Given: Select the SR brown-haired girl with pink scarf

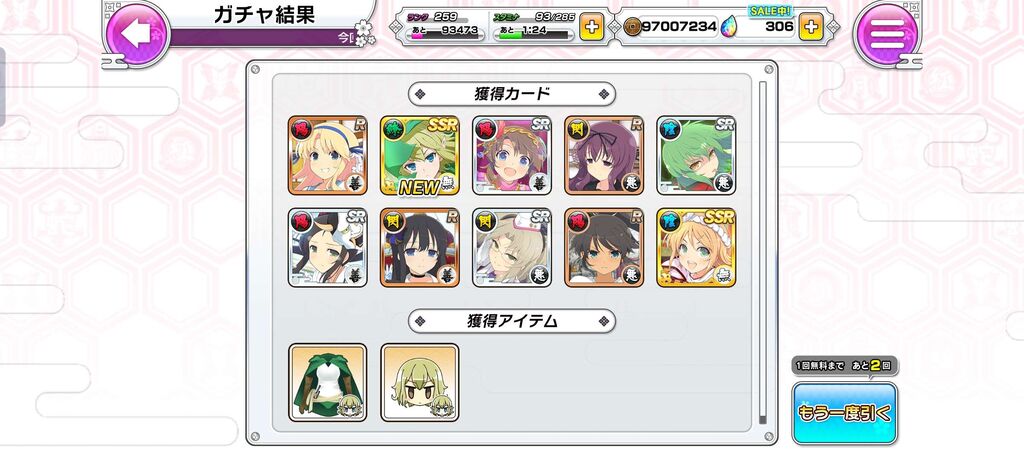Looking at the screenshot, I should 512,156.
